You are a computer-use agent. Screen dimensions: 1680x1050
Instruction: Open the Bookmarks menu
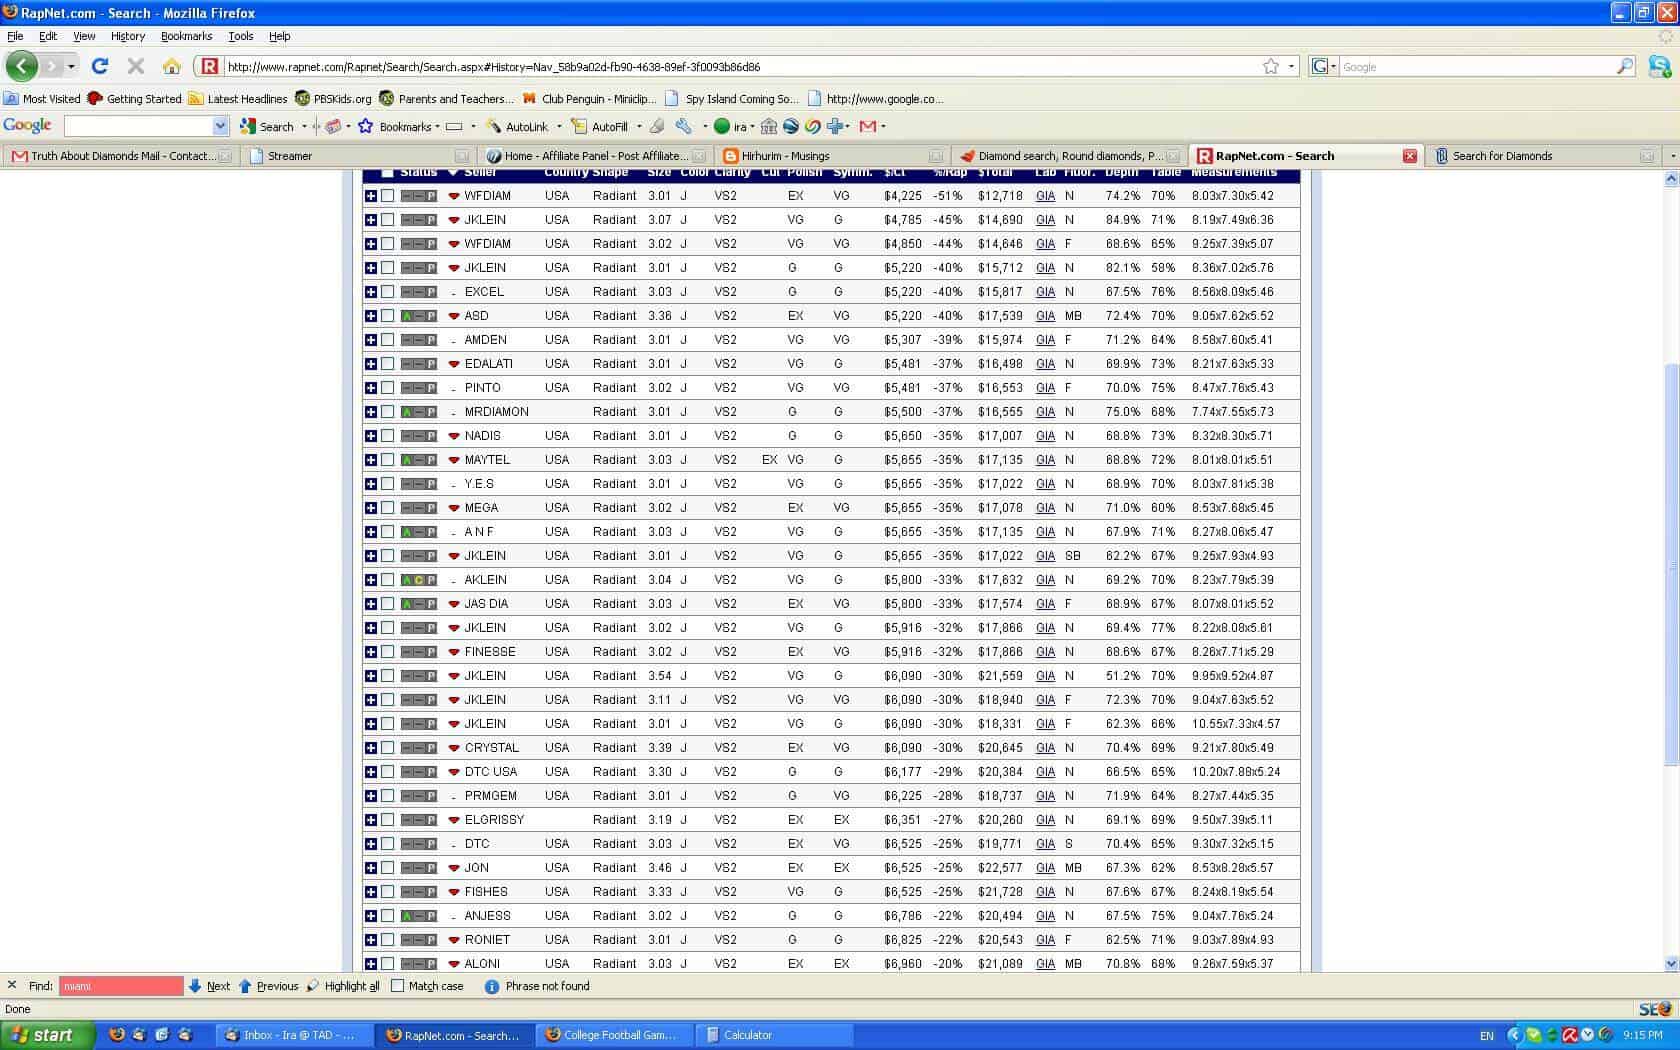[187, 36]
